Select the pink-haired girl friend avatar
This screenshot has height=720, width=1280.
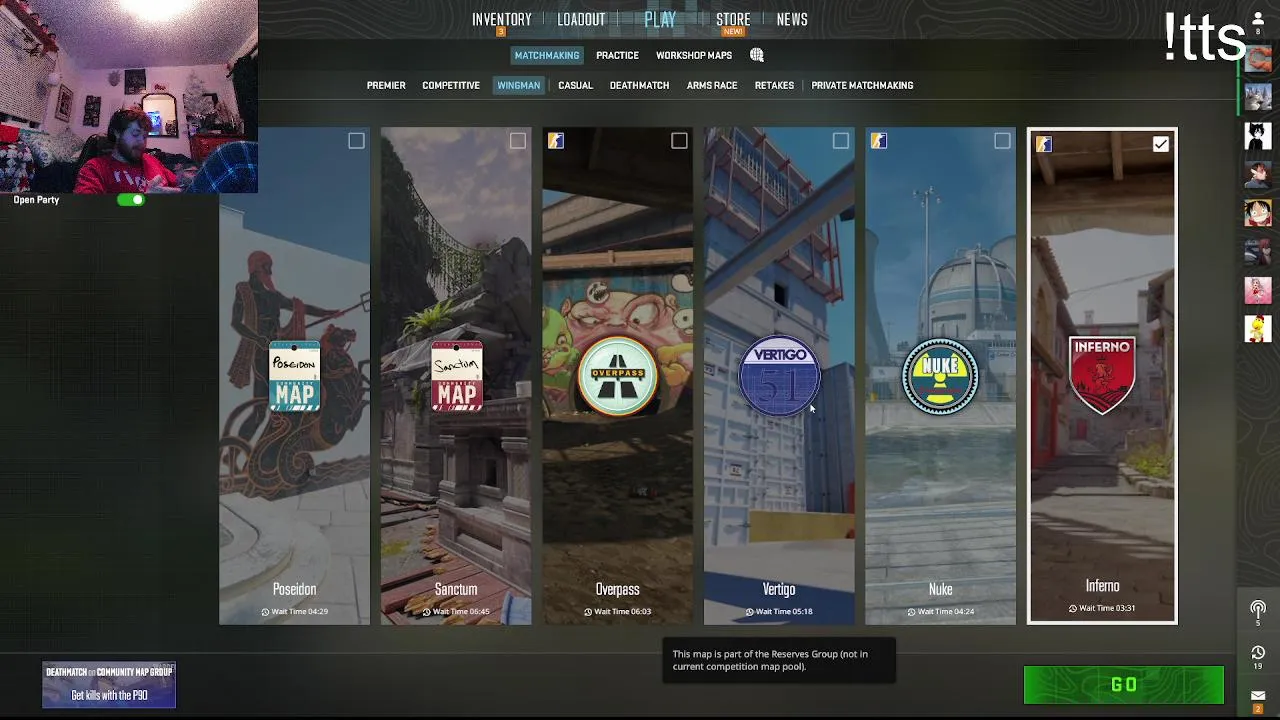(1258, 289)
